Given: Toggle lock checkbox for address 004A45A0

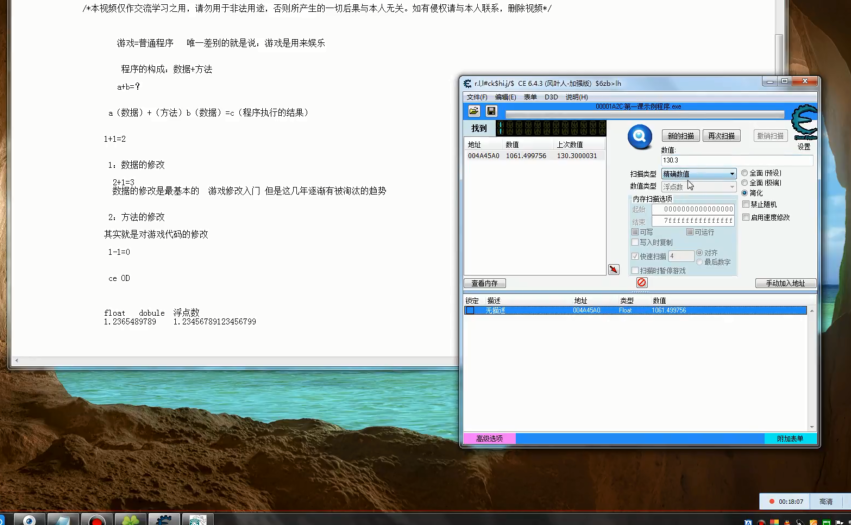Looking at the screenshot, I should [x=470, y=311].
